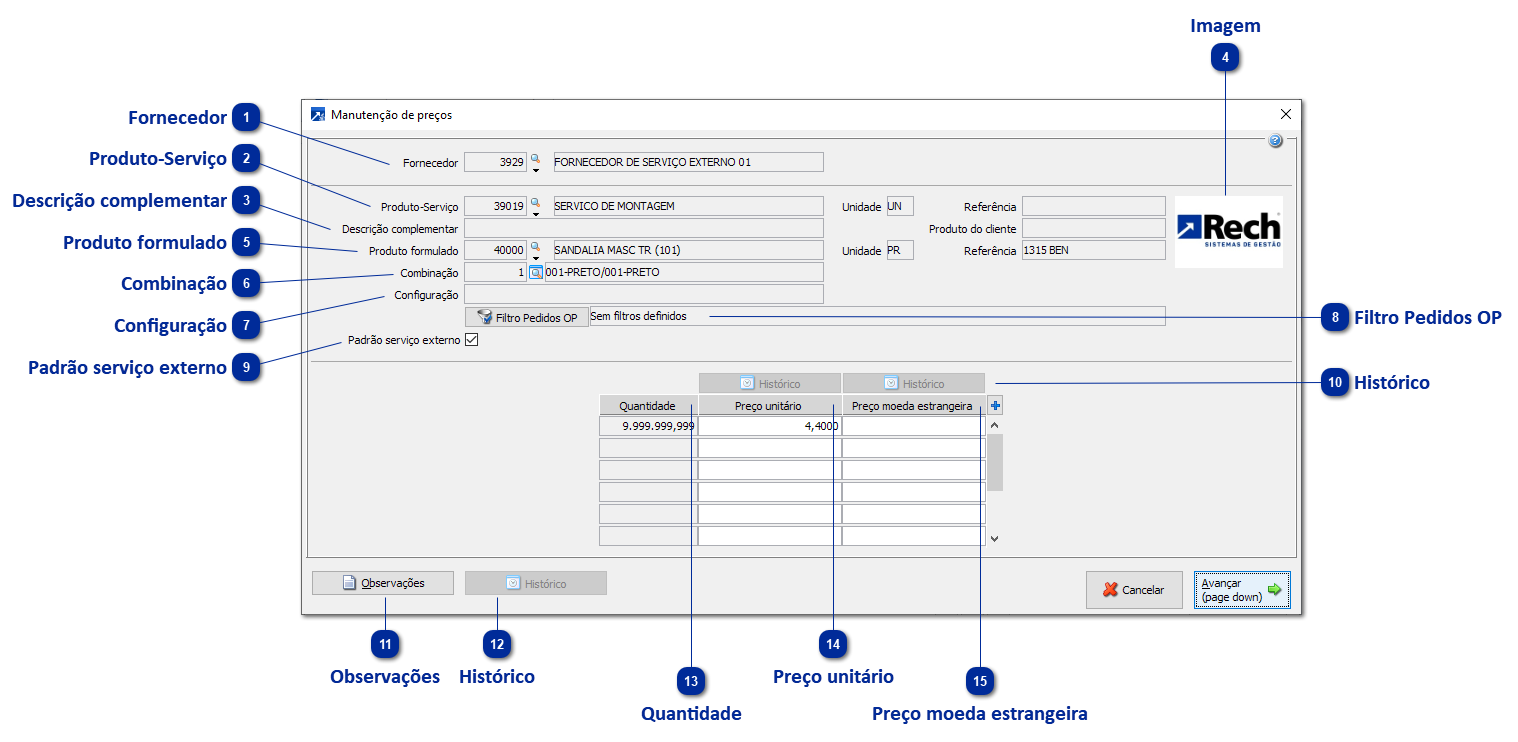The width and height of the screenshot is (1518, 742).
Task: Click the Produto formulado search lookup icon
Action: (x=535, y=246)
